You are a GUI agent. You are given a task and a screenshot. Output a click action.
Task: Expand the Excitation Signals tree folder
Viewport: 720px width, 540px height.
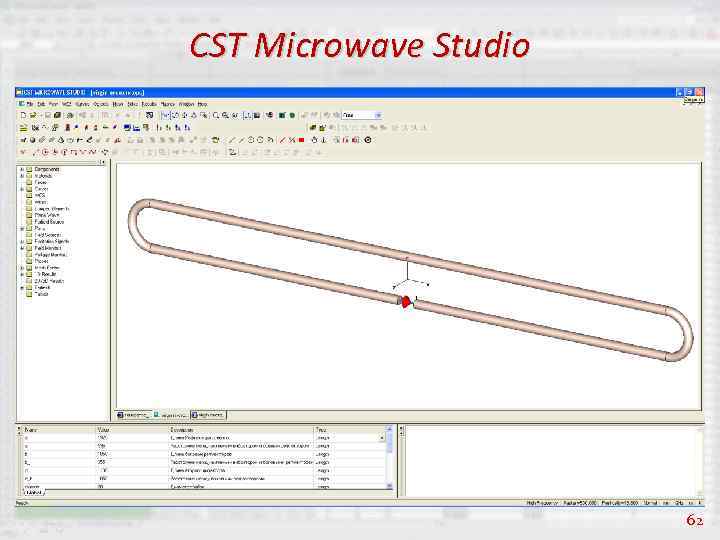click(22, 242)
